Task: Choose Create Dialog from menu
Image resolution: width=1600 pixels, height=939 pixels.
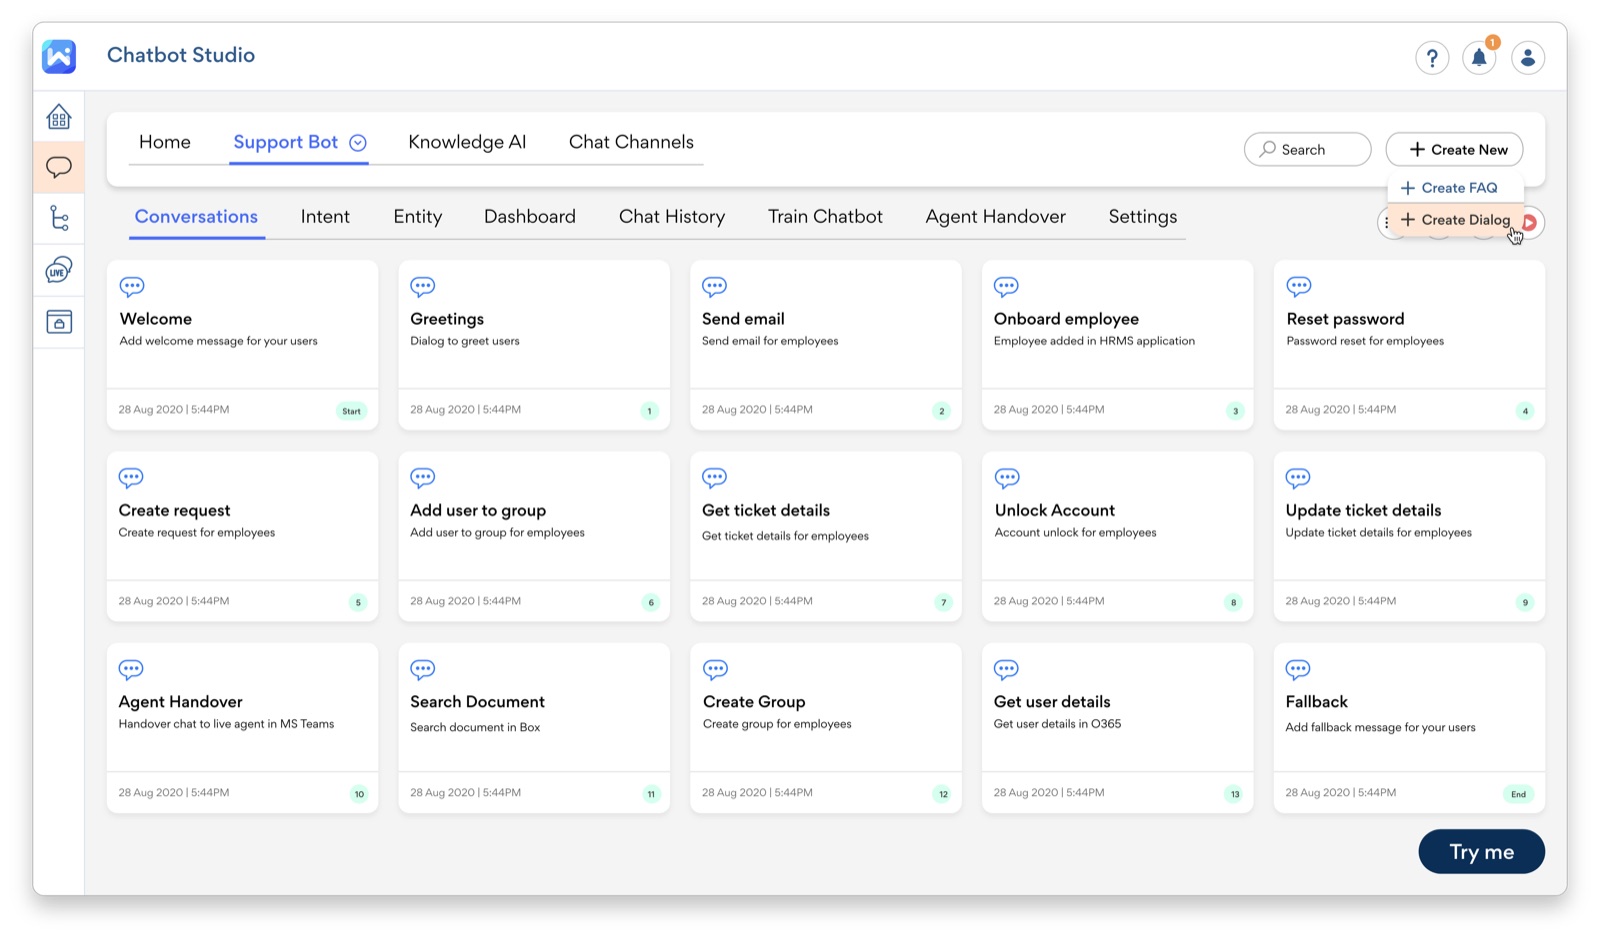Action: (1455, 220)
